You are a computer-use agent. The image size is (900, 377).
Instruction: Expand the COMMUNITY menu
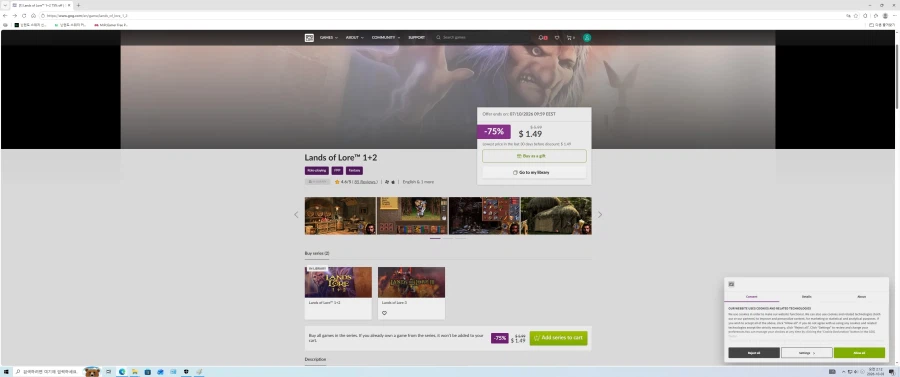pos(385,38)
